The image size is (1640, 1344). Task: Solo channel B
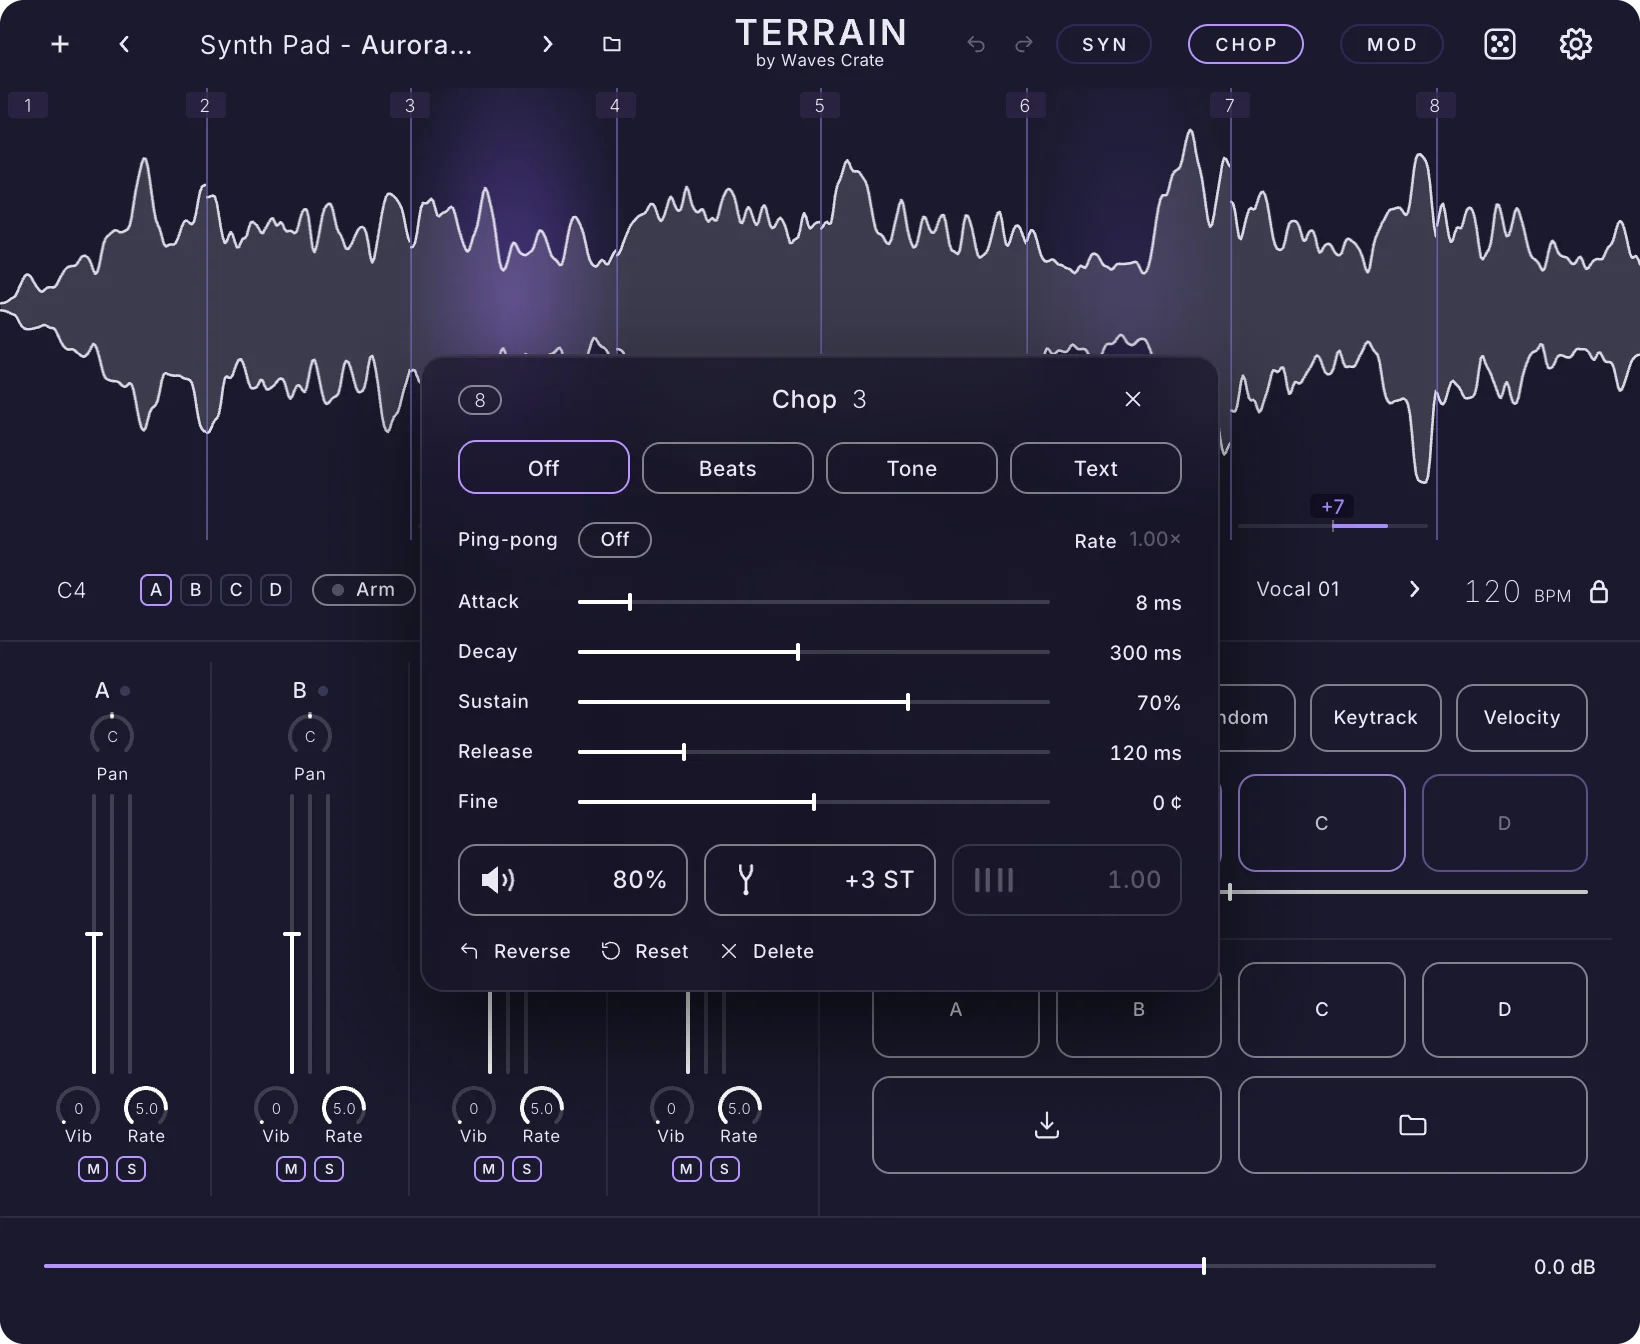pos(329,1169)
